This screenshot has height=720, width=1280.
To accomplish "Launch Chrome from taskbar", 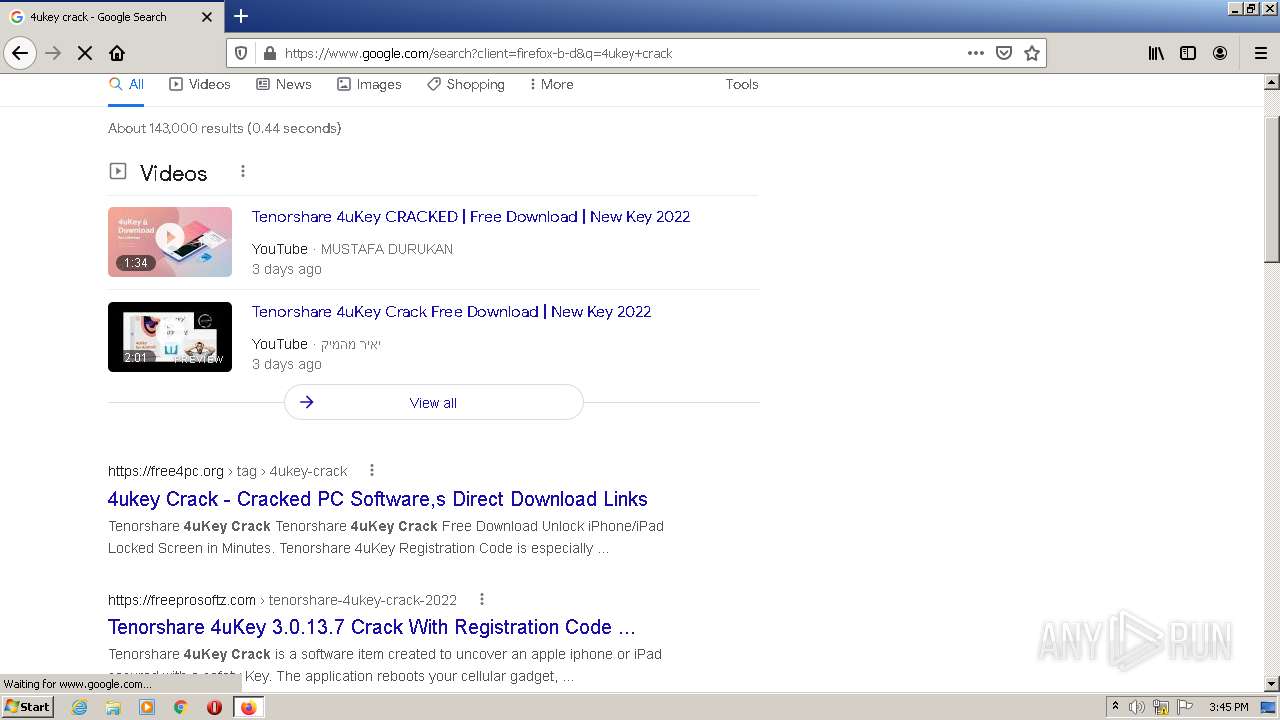I will click(181, 707).
